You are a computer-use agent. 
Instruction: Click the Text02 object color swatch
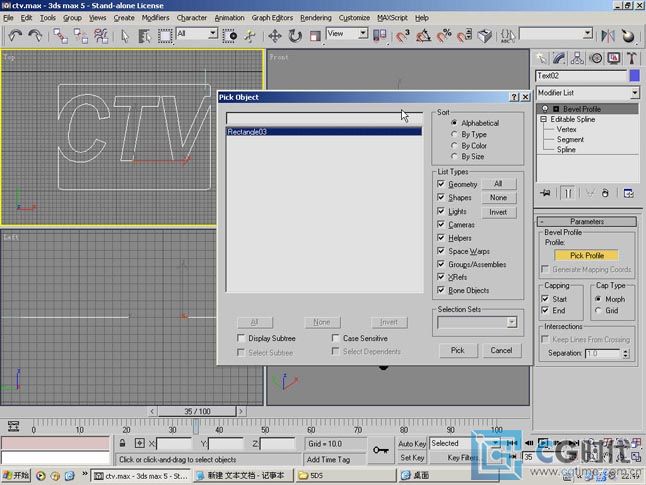click(x=634, y=76)
